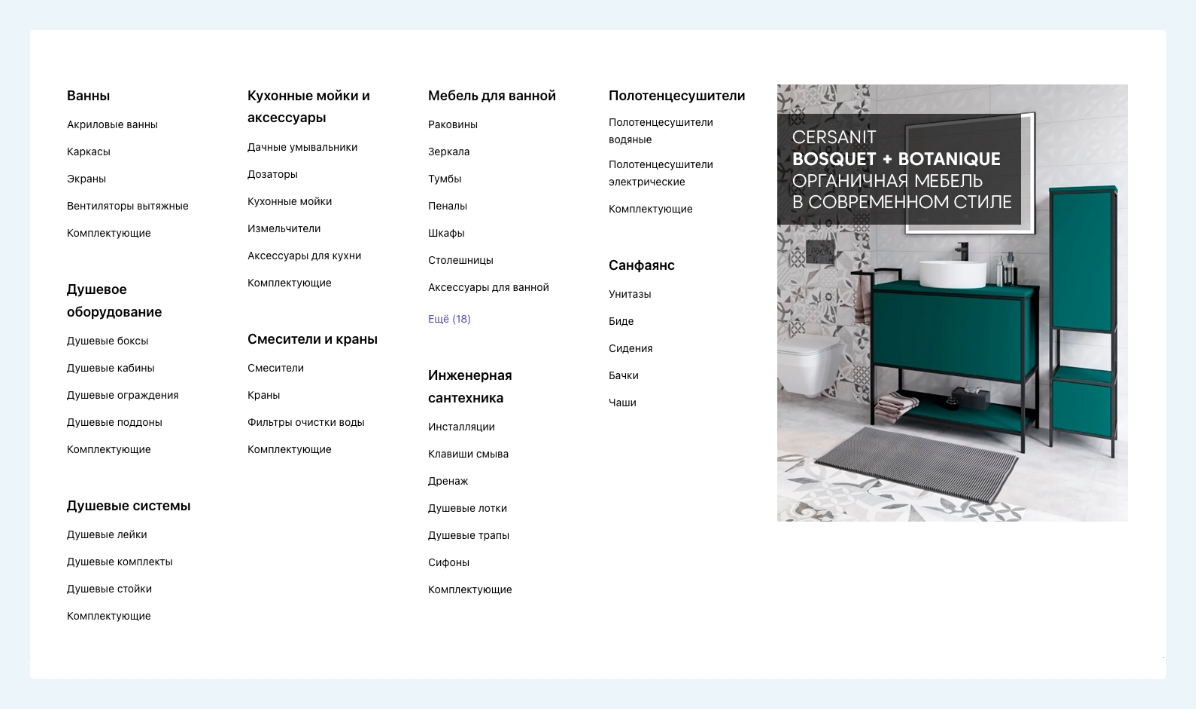Open "Комплектующие" under the kitchen sinks section
Image resolution: width=1196 pixels, height=709 pixels.
tap(290, 283)
